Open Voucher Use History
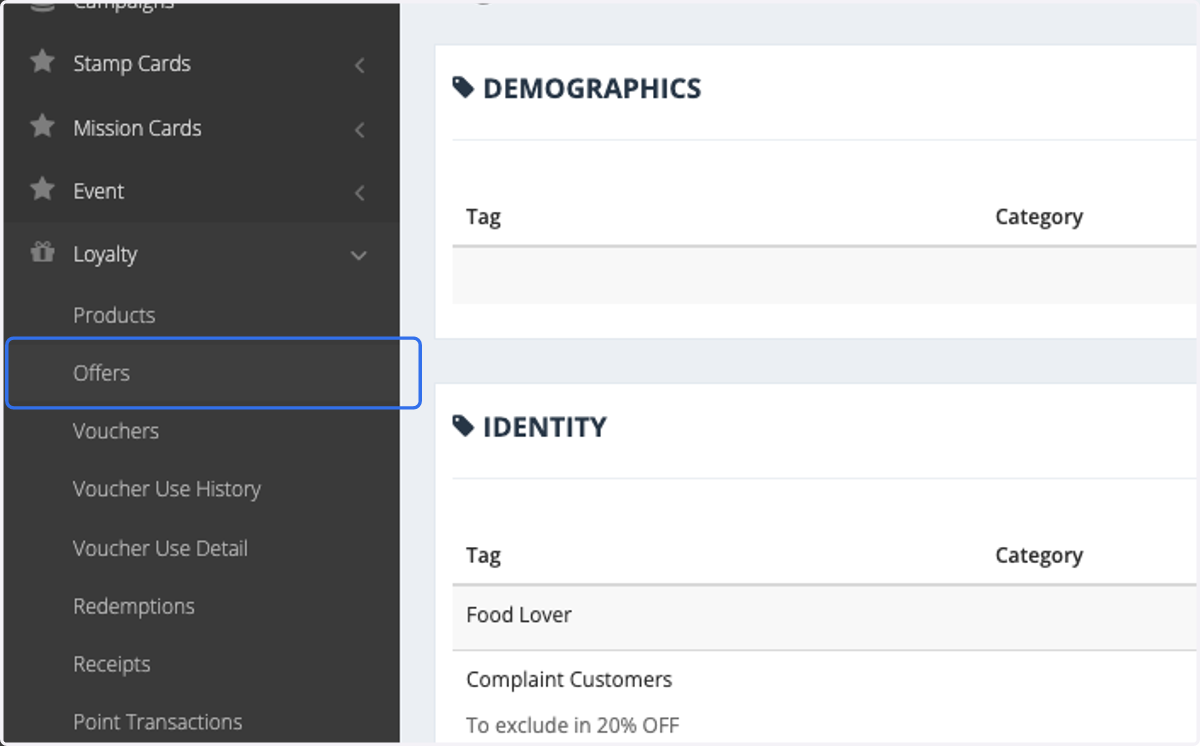The width and height of the screenshot is (1200, 746). click(167, 489)
